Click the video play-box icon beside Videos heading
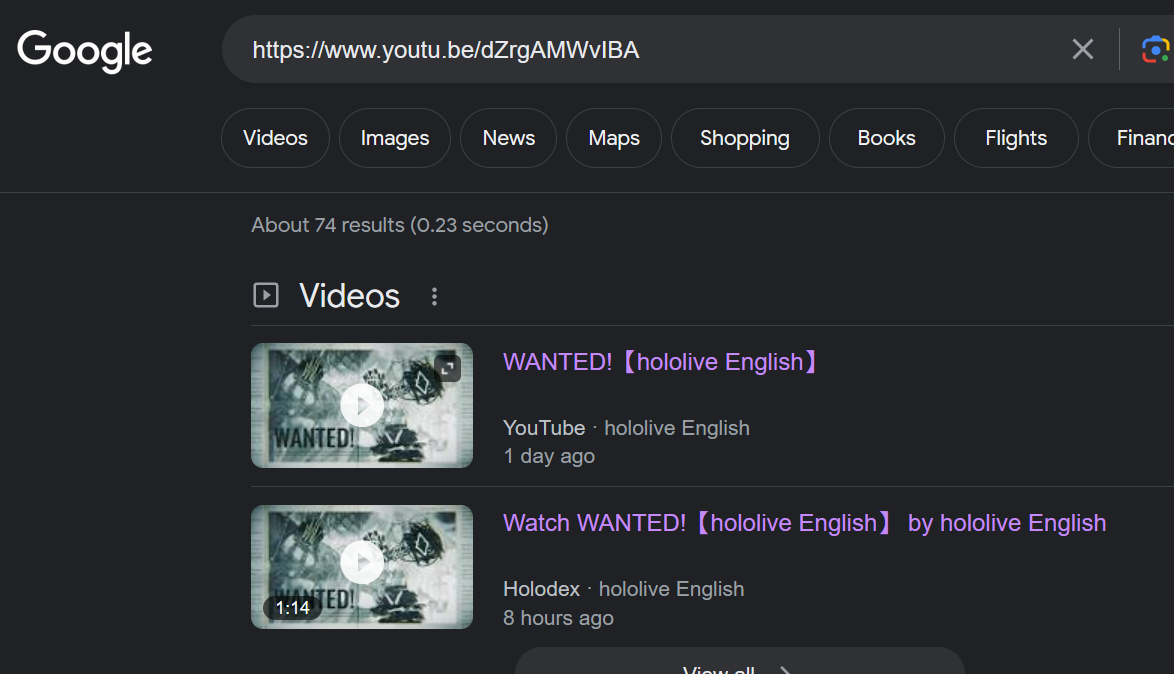The image size is (1174, 674). (266, 295)
